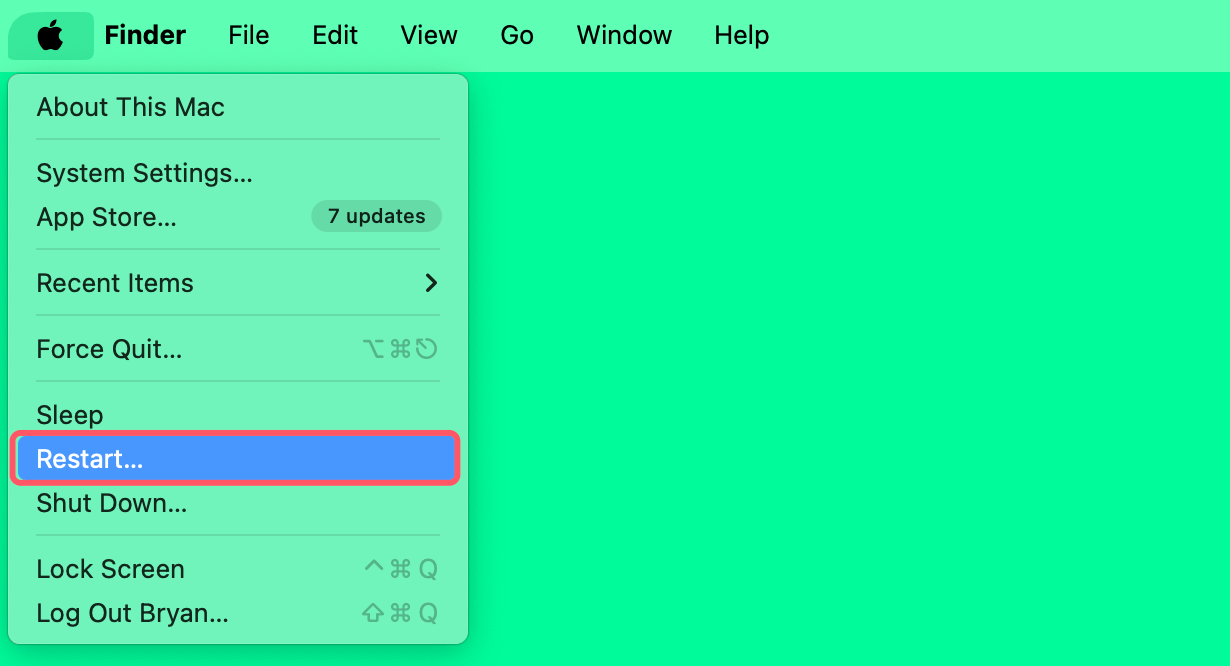Select Shut Down option

[111, 503]
